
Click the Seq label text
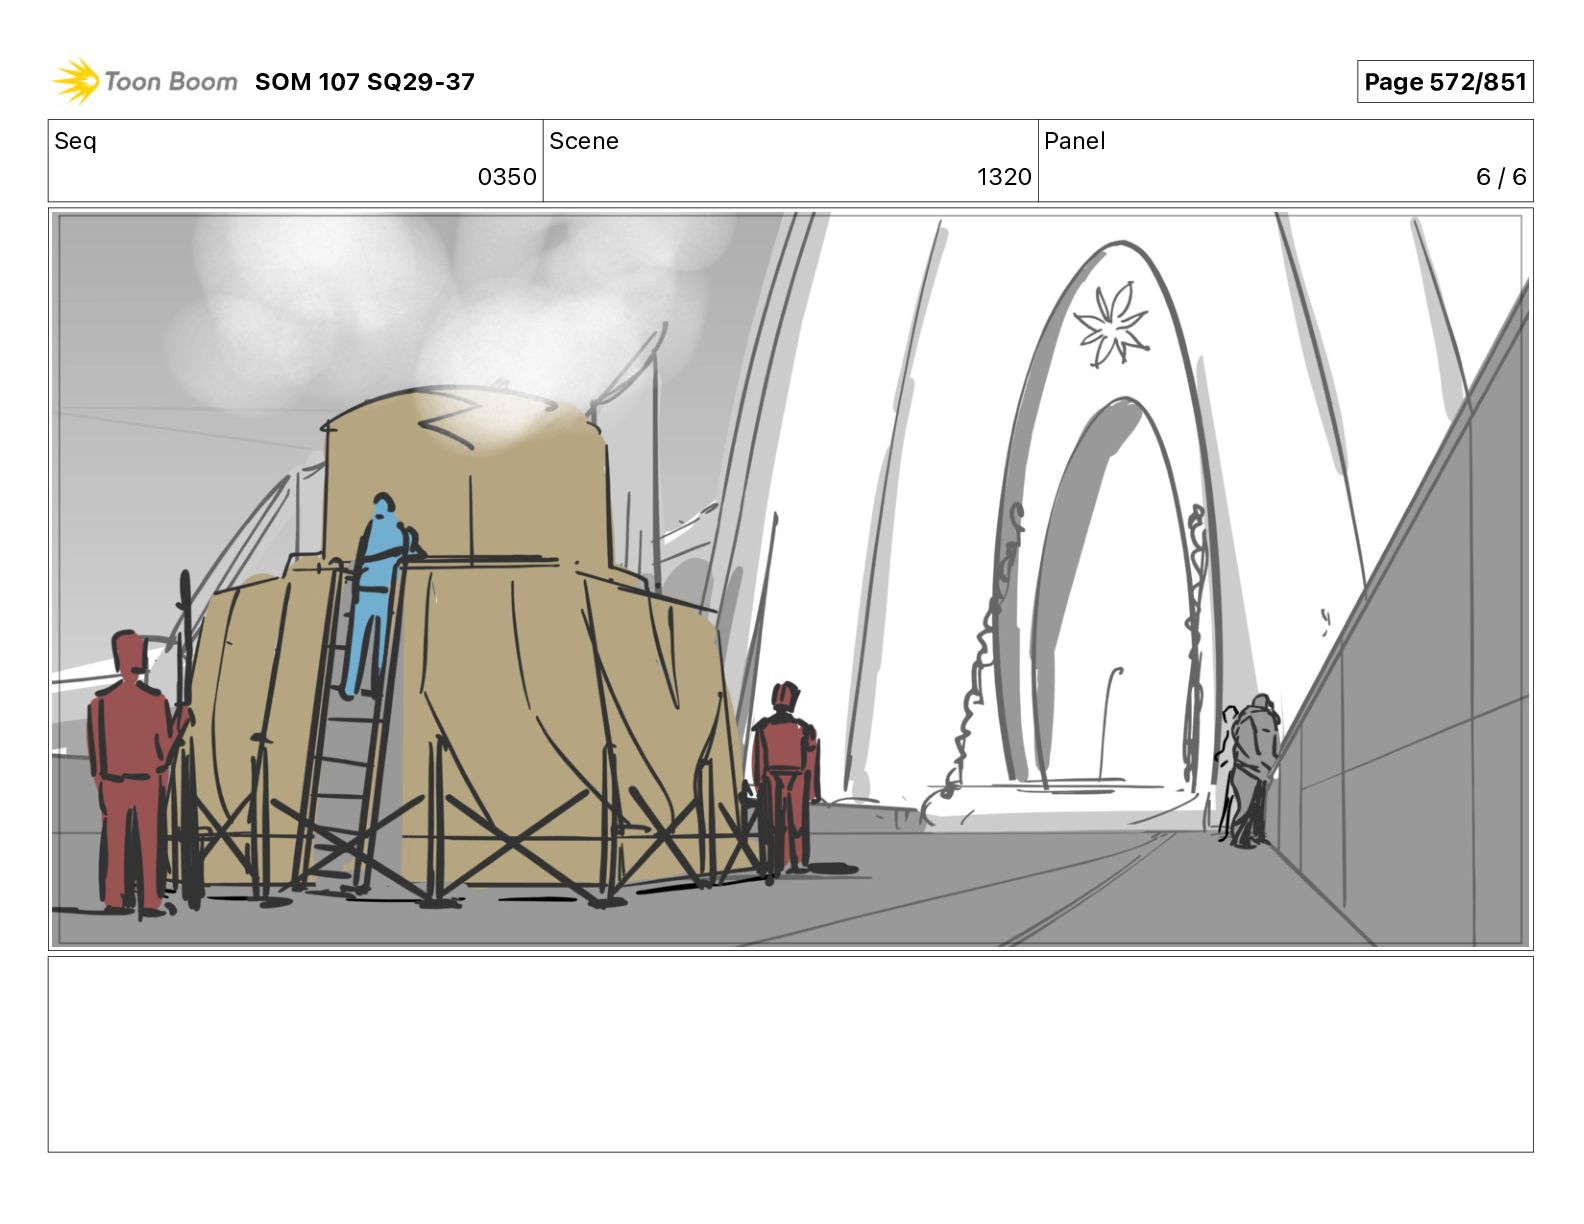pyautogui.click(x=75, y=141)
